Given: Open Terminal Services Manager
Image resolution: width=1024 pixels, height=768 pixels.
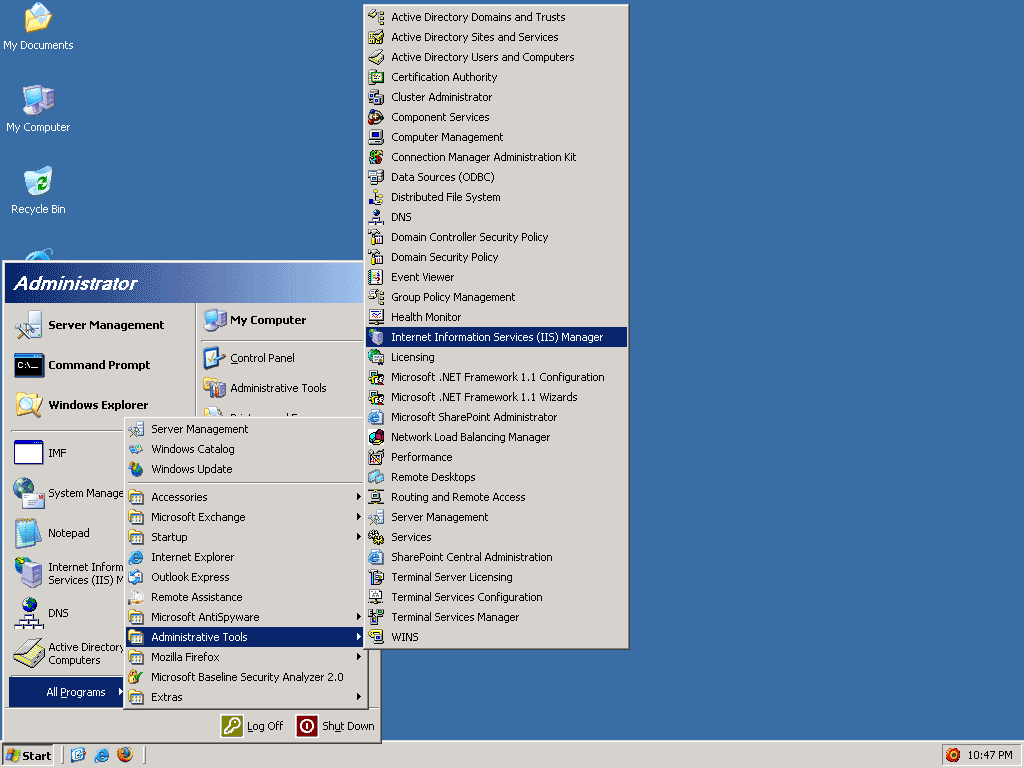Looking at the screenshot, I should pos(454,617).
